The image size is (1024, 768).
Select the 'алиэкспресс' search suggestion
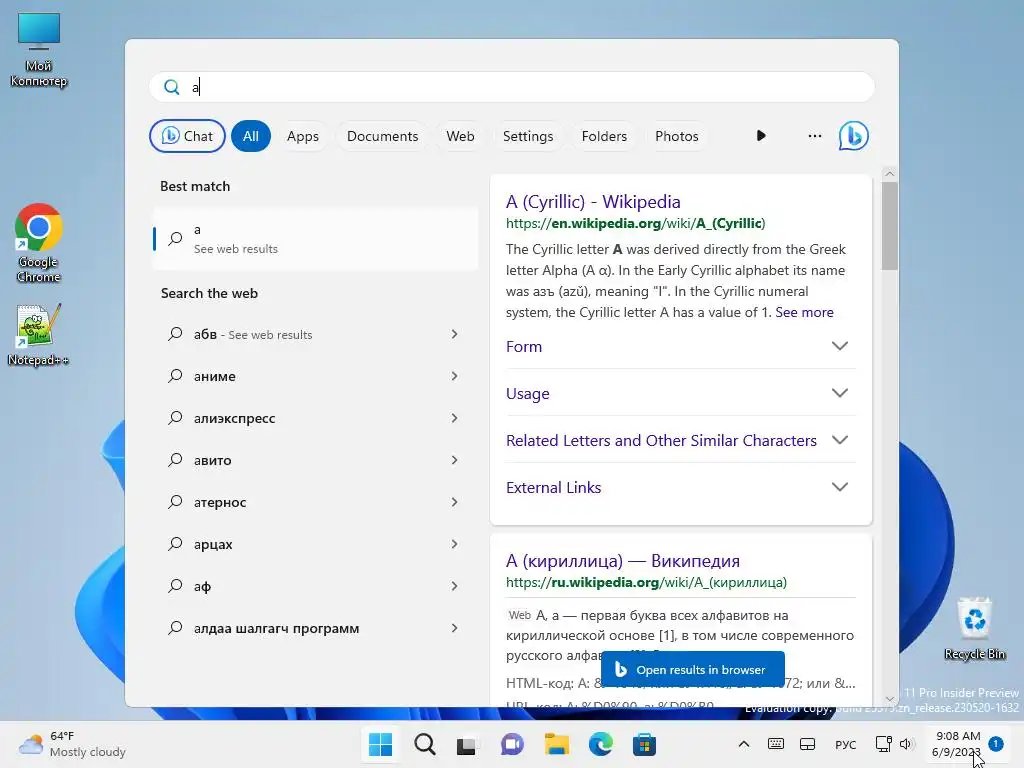pos(315,418)
